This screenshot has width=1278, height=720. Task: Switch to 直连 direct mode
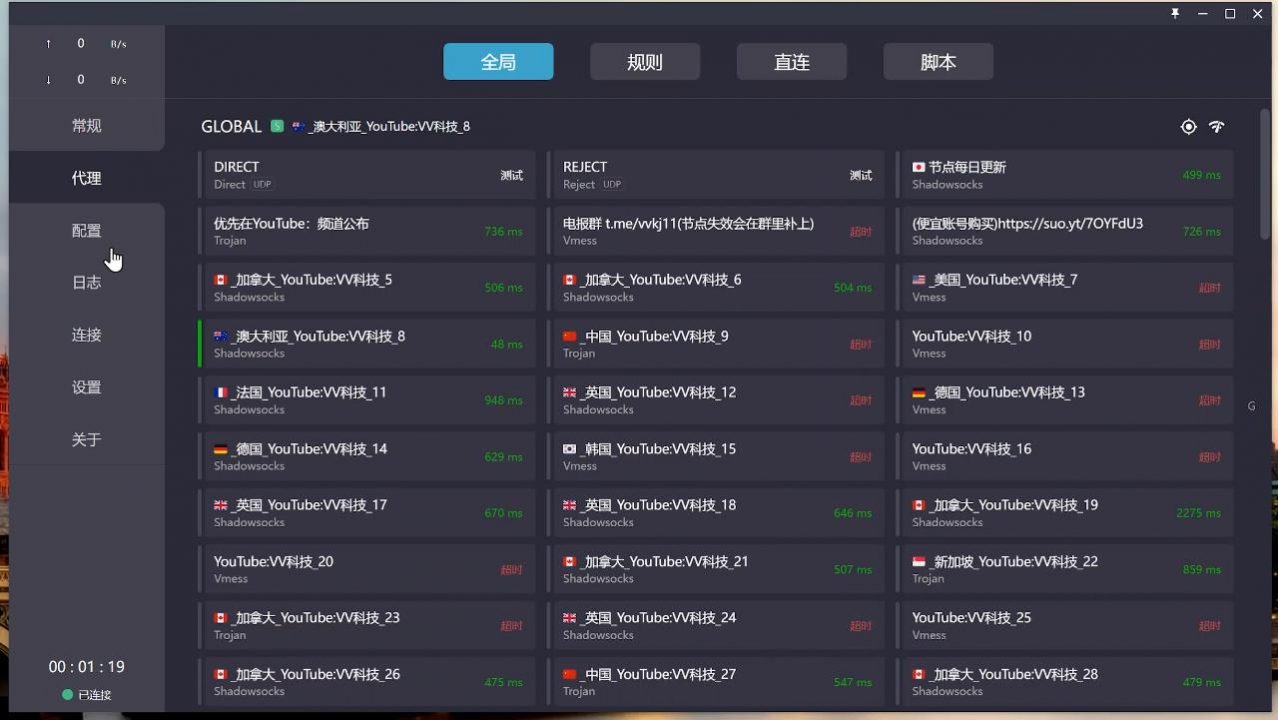tap(792, 62)
